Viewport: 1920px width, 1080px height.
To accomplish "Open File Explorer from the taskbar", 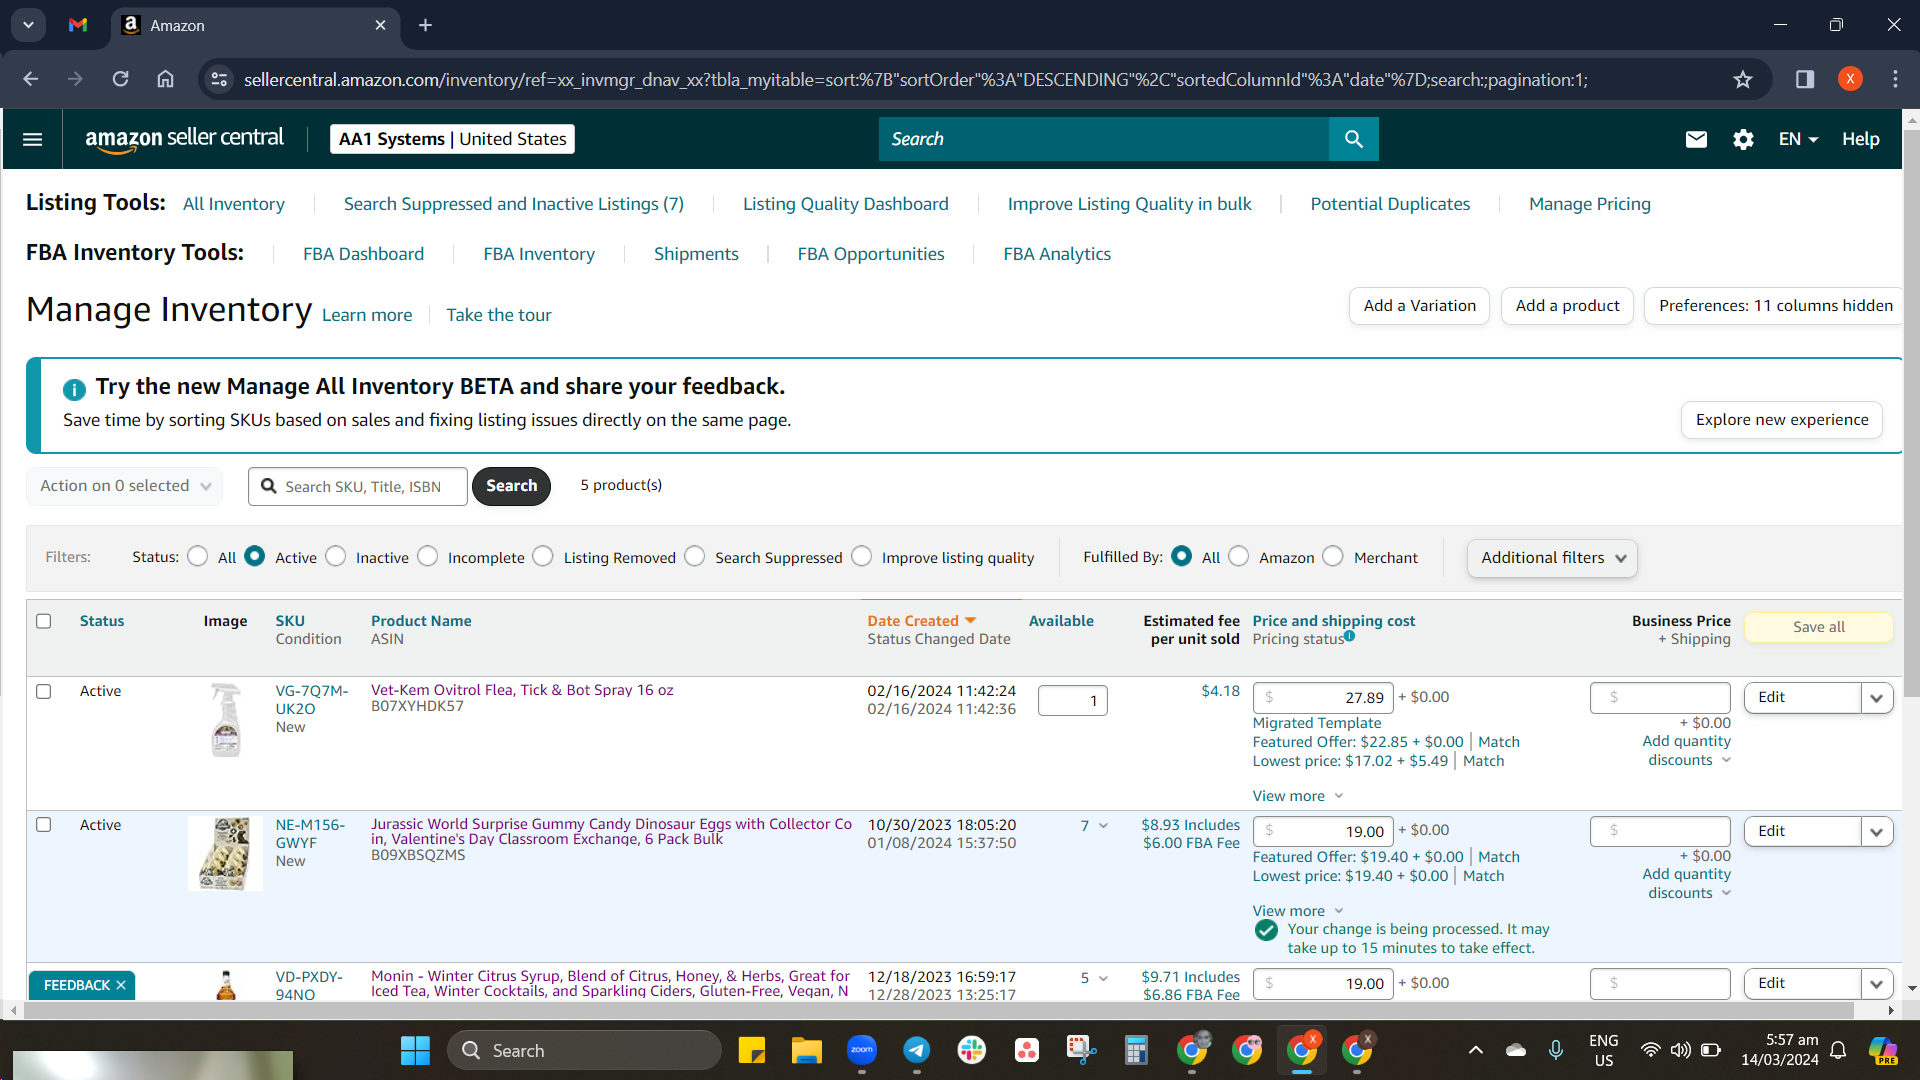I will click(806, 1050).
